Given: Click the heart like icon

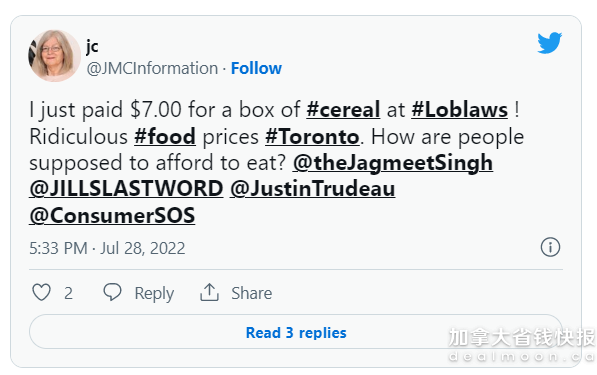Looking at the screenshot, I should coord(42,293).
